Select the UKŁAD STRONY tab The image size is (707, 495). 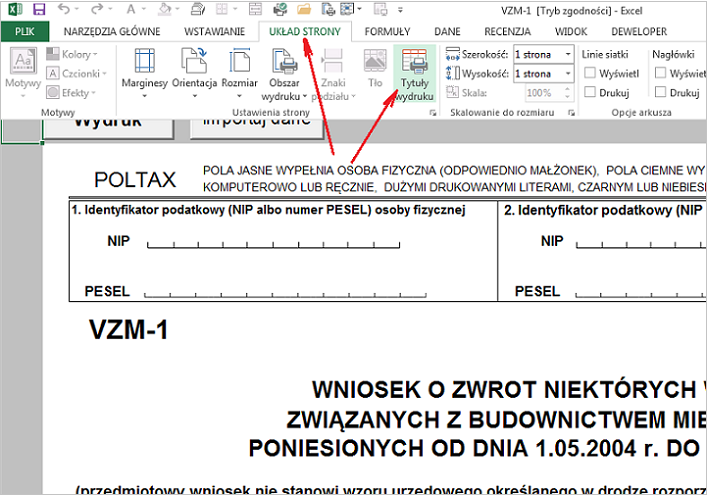pyautogui.click(x=305, y=32)
